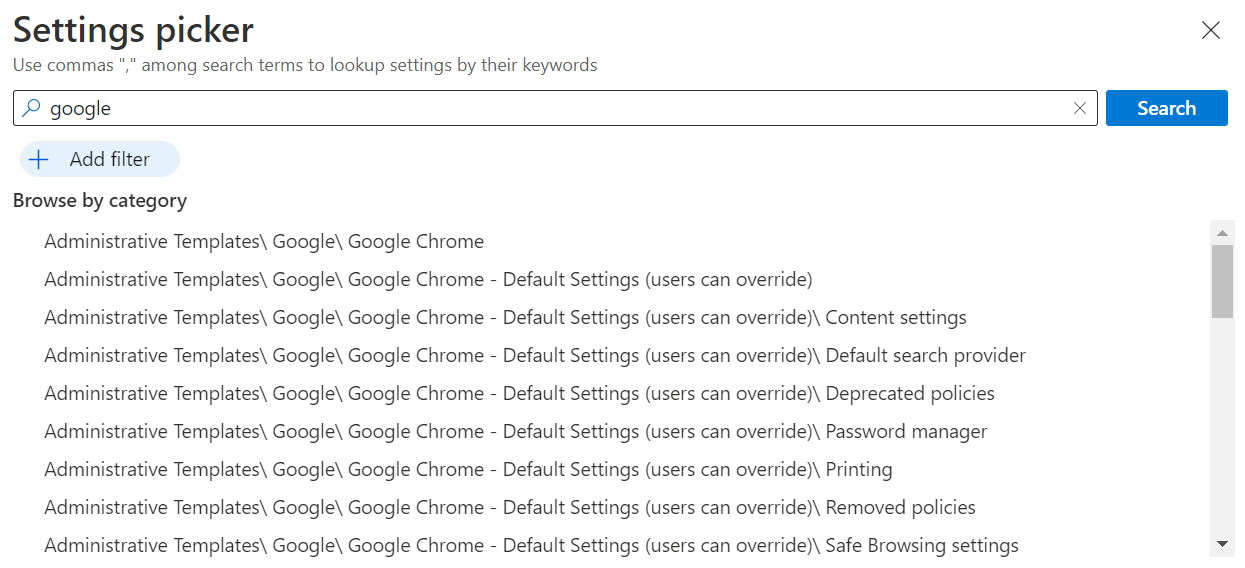Viewport: 1245px width, 568px height.
Task: Select the Google Chrome category
Action: [264, 241]
